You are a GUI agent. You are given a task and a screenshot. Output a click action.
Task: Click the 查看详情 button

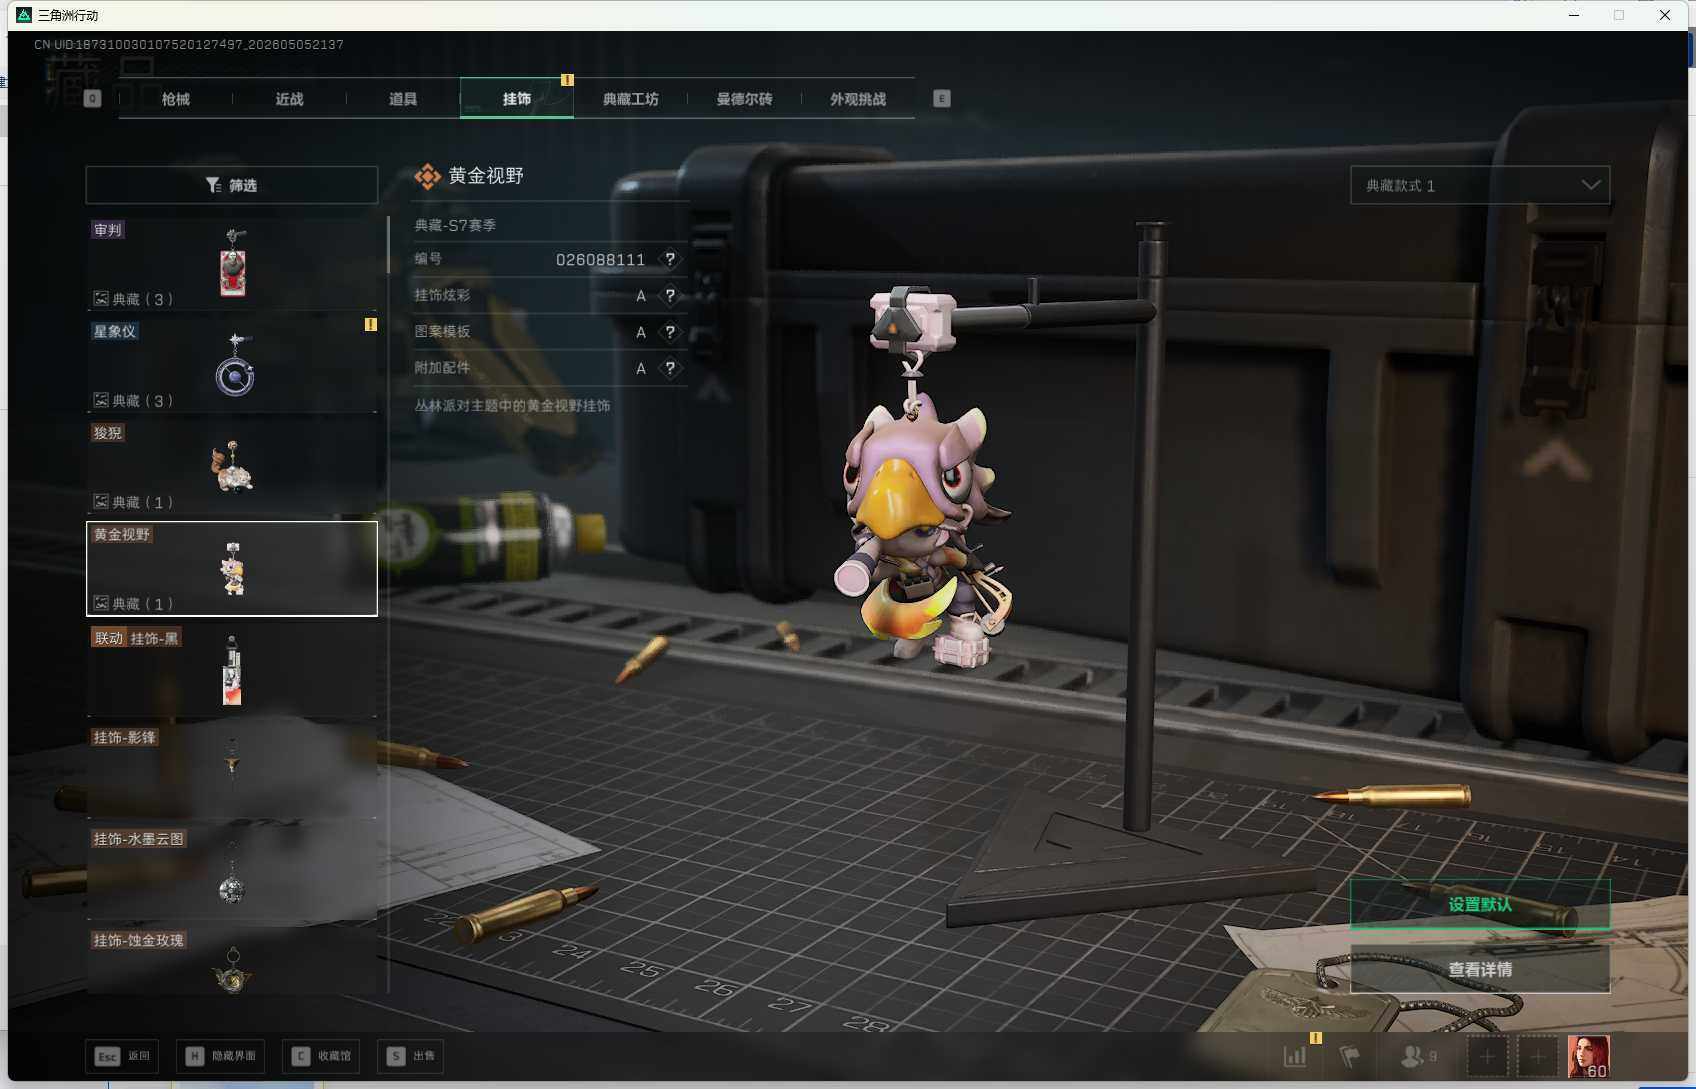coord(1480,969)
